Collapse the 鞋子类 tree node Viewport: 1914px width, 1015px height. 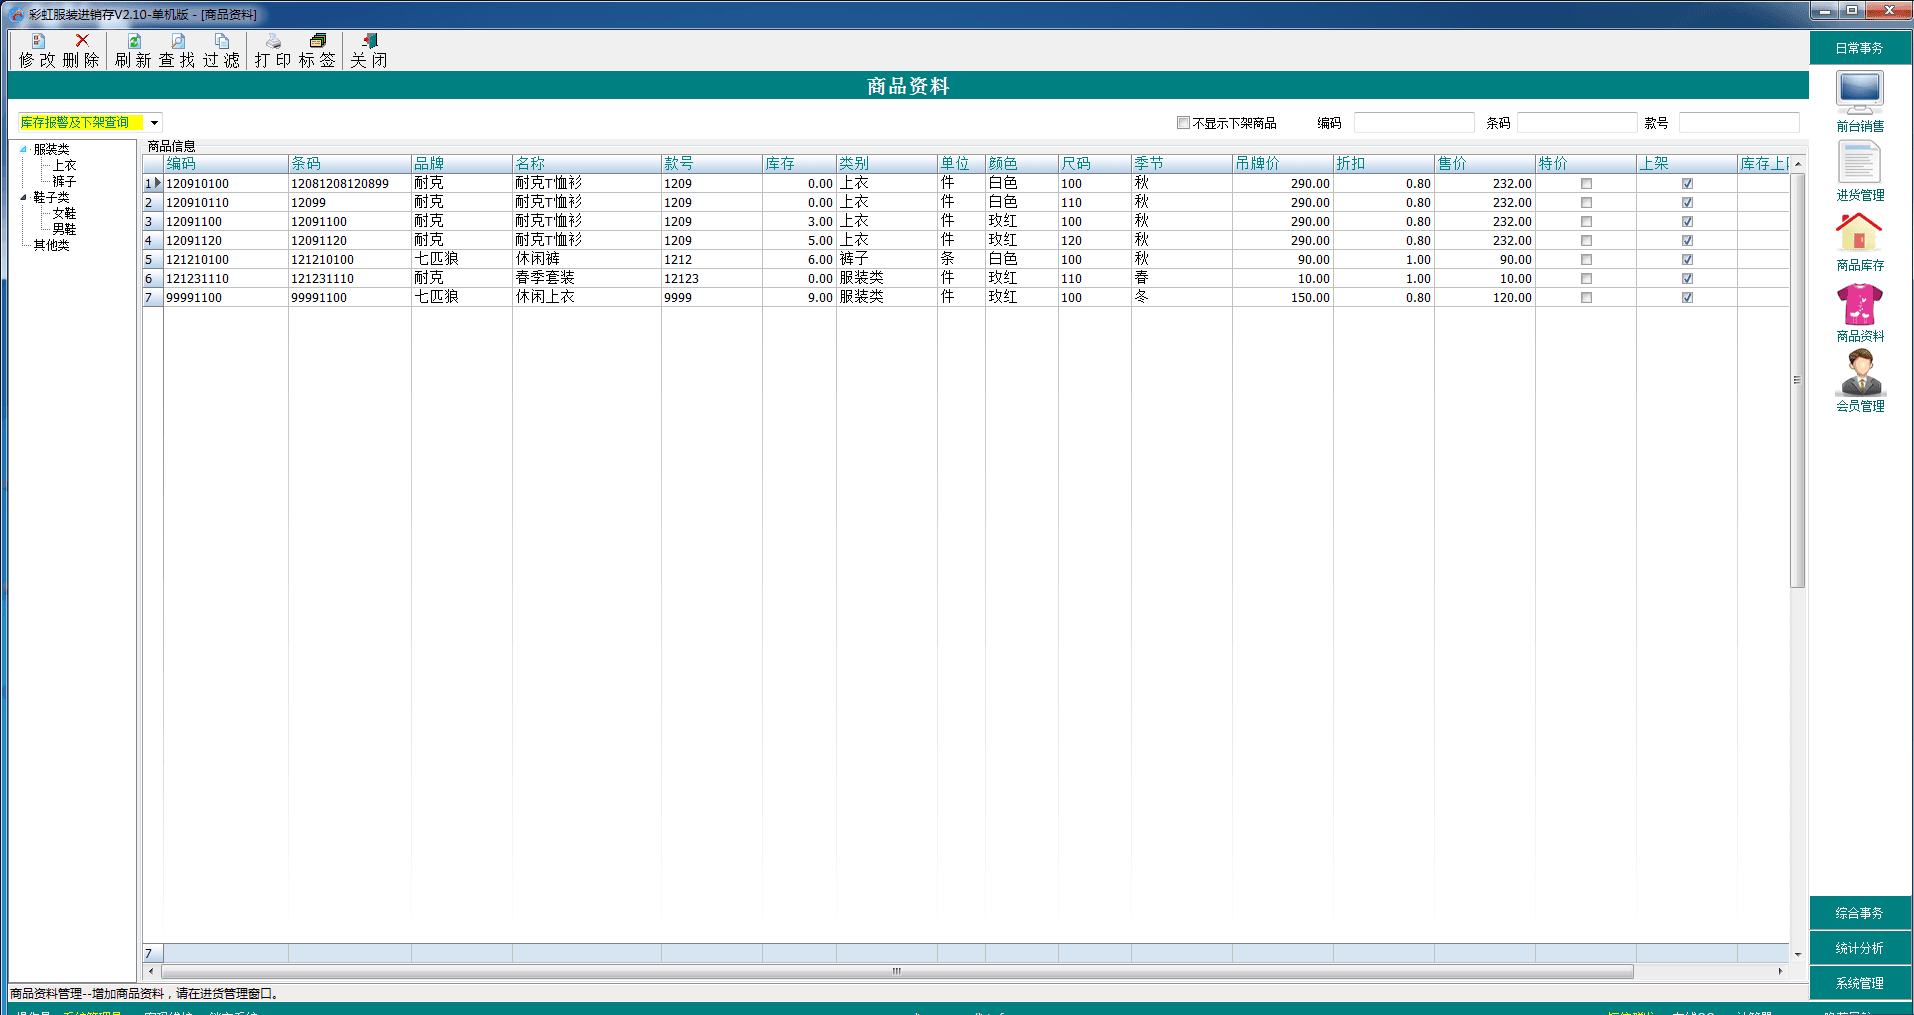tap(23, 198)
